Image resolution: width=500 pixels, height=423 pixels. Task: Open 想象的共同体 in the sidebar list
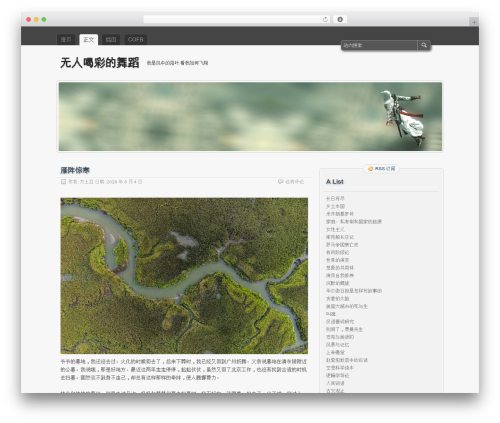[x=340, y=268]
